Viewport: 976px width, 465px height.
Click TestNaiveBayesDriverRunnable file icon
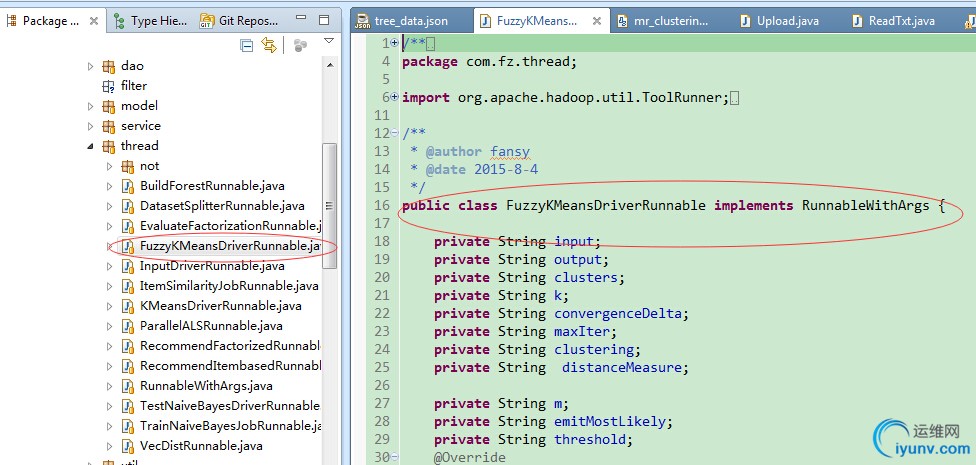pyautogui.click(x=128, y=406)
